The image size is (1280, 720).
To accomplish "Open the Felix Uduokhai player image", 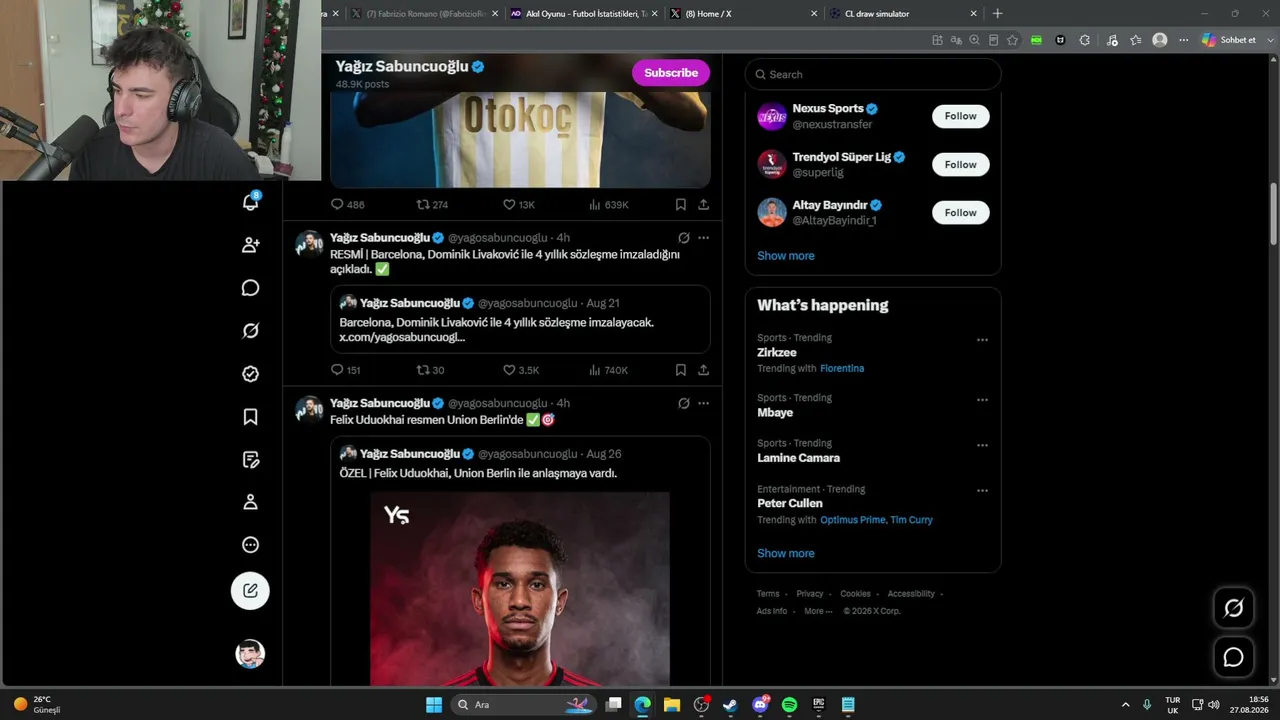I will tap(520, 589).
